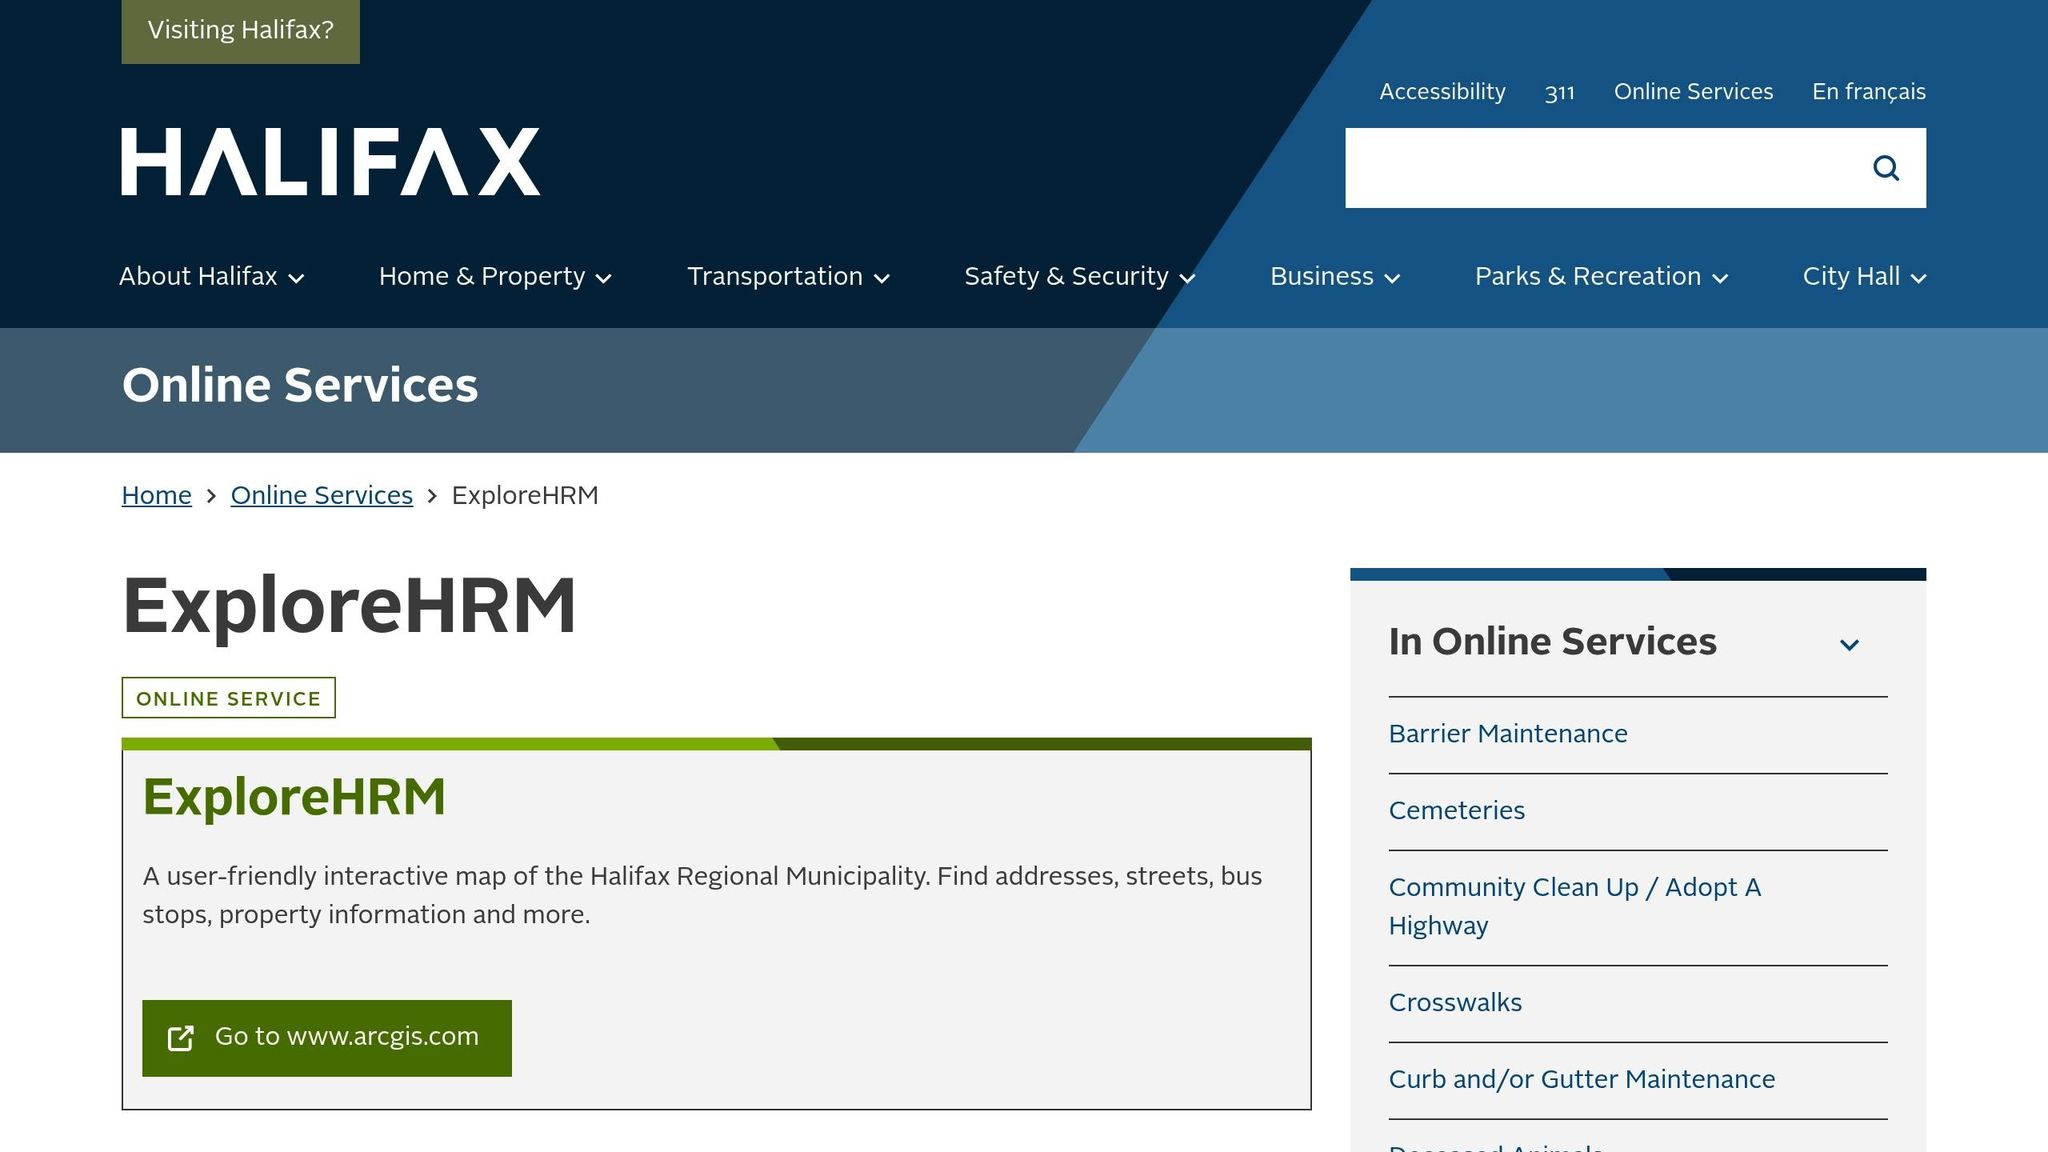Navigate to Home via the breadcrumb
The height and width of the screenshot is (1152, 2048).
tap(156, 495)
